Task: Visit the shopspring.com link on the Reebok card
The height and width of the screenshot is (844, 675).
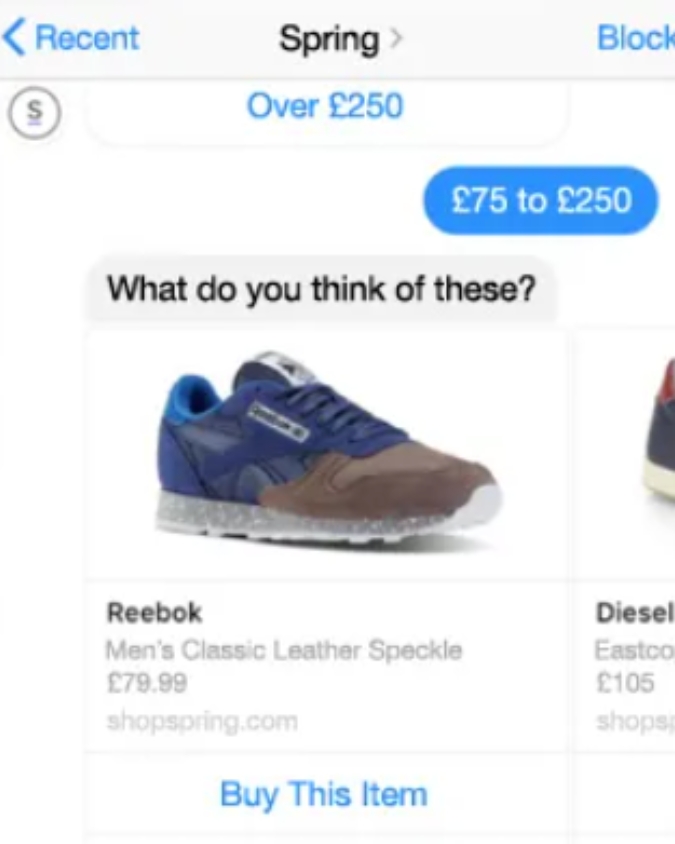Action: click(x=202, y=721)
